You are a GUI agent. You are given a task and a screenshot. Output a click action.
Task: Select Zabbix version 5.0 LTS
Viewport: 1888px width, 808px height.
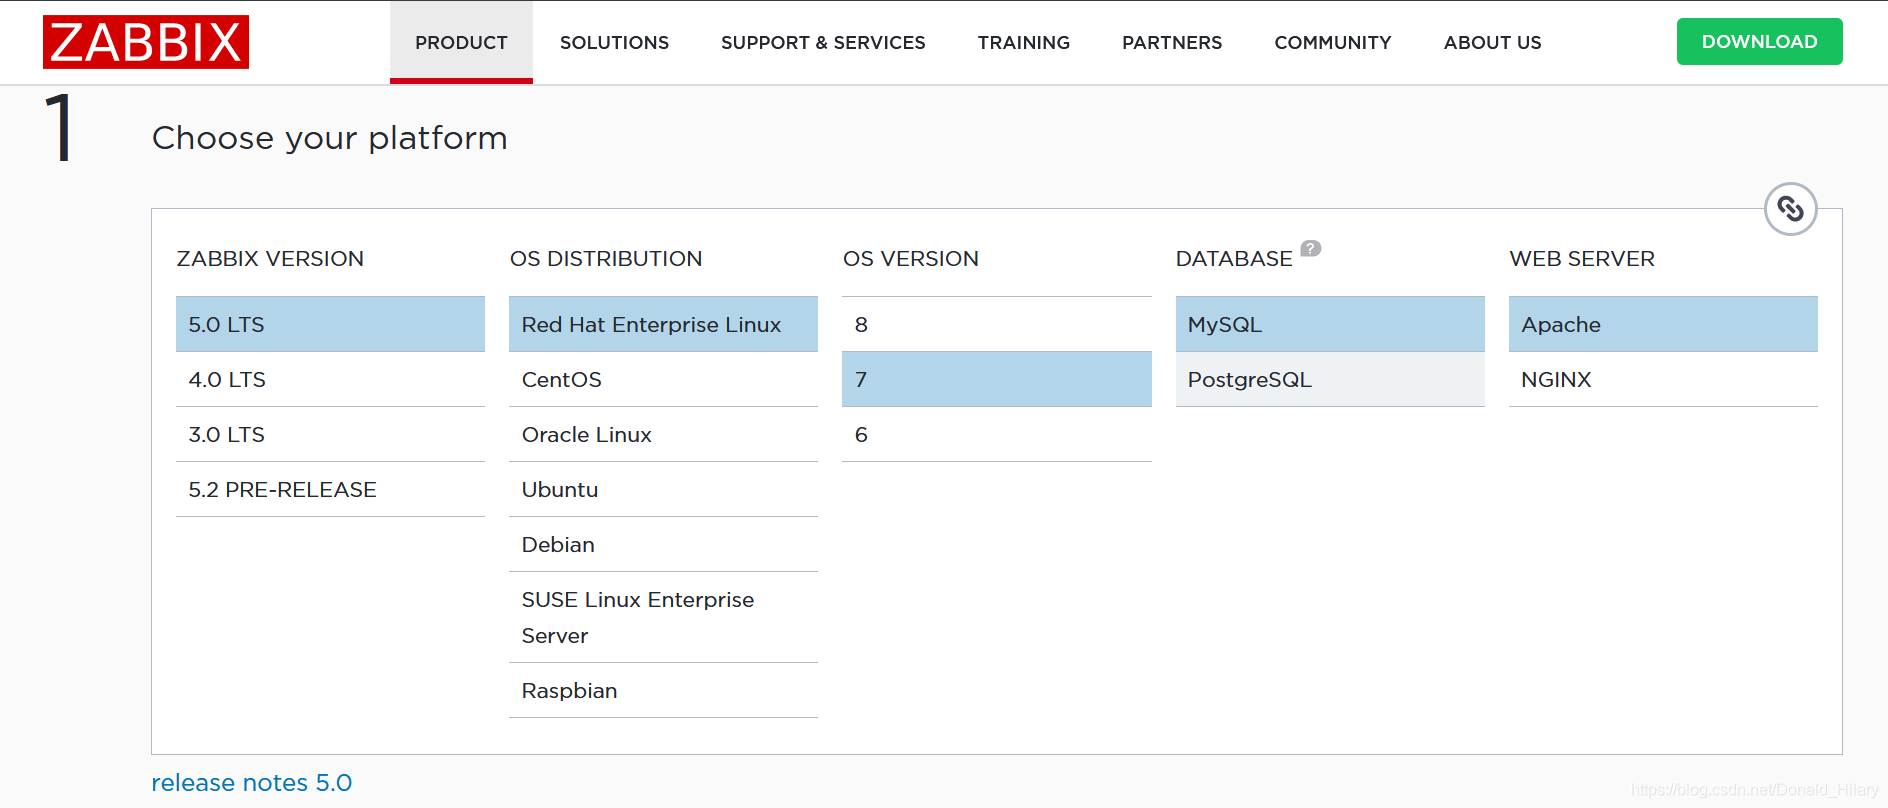(x=330, y=324)
